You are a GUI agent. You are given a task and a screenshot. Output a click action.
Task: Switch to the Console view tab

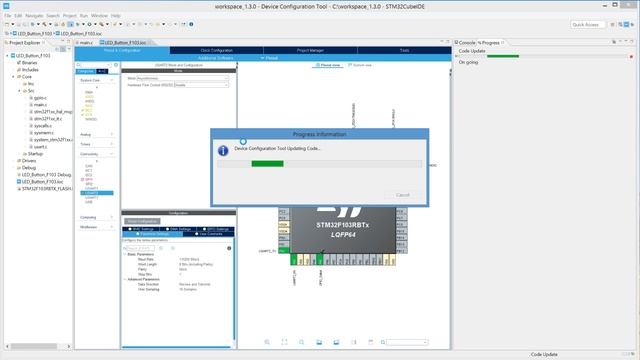coord(465,42)
